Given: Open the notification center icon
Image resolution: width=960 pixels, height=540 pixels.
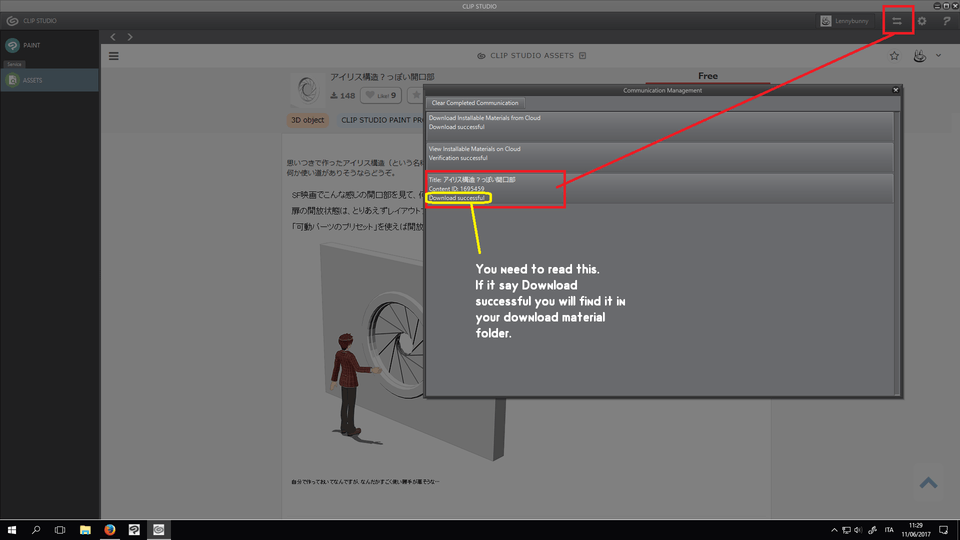Looking at the screenshot, I should click(x=943, y=530).
